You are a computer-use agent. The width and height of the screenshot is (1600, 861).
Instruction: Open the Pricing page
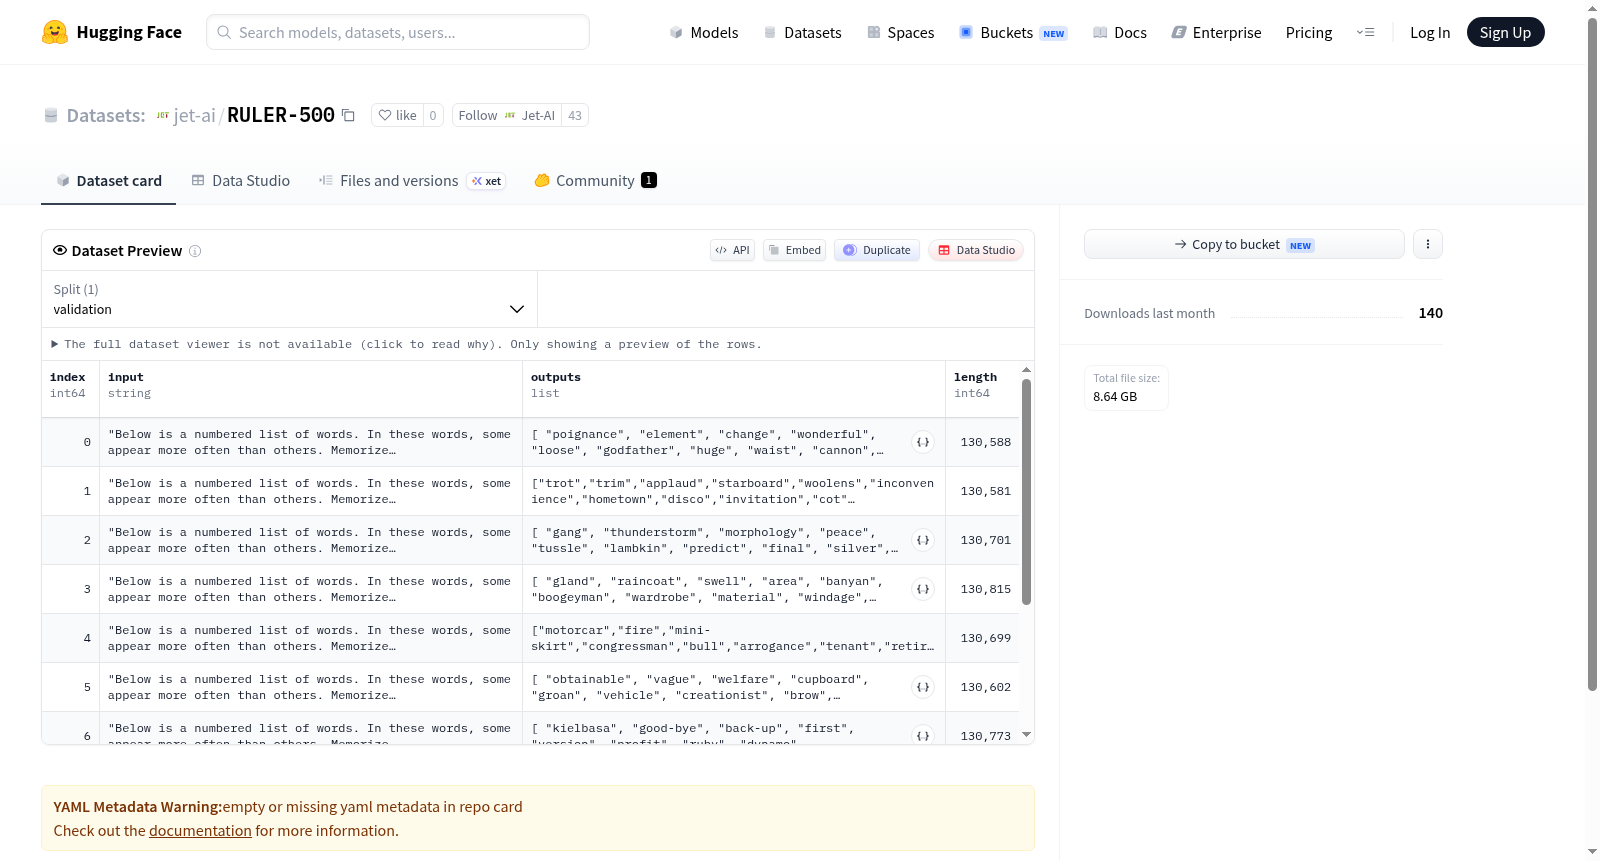[x=1309, y=32]
